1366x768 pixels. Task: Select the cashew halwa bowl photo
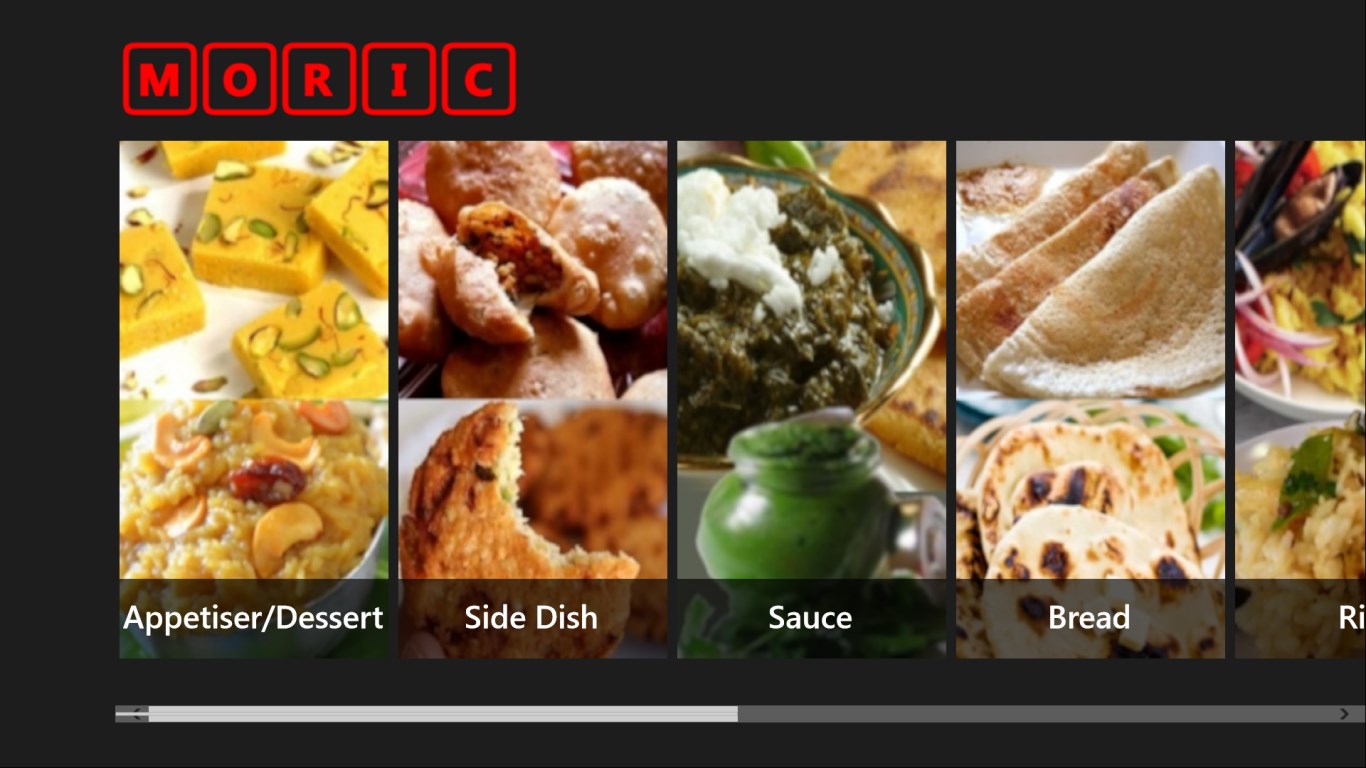pos(254,489)
